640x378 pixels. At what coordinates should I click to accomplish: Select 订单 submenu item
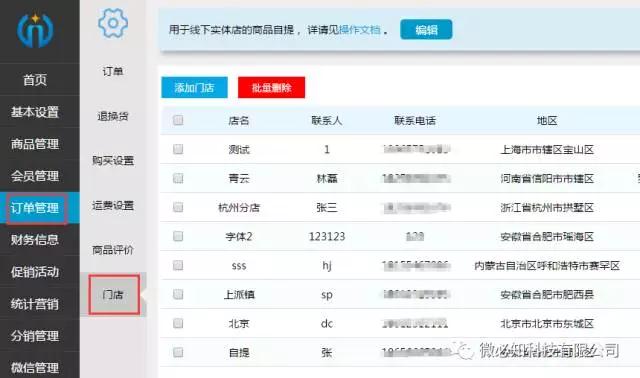[113, 71]
